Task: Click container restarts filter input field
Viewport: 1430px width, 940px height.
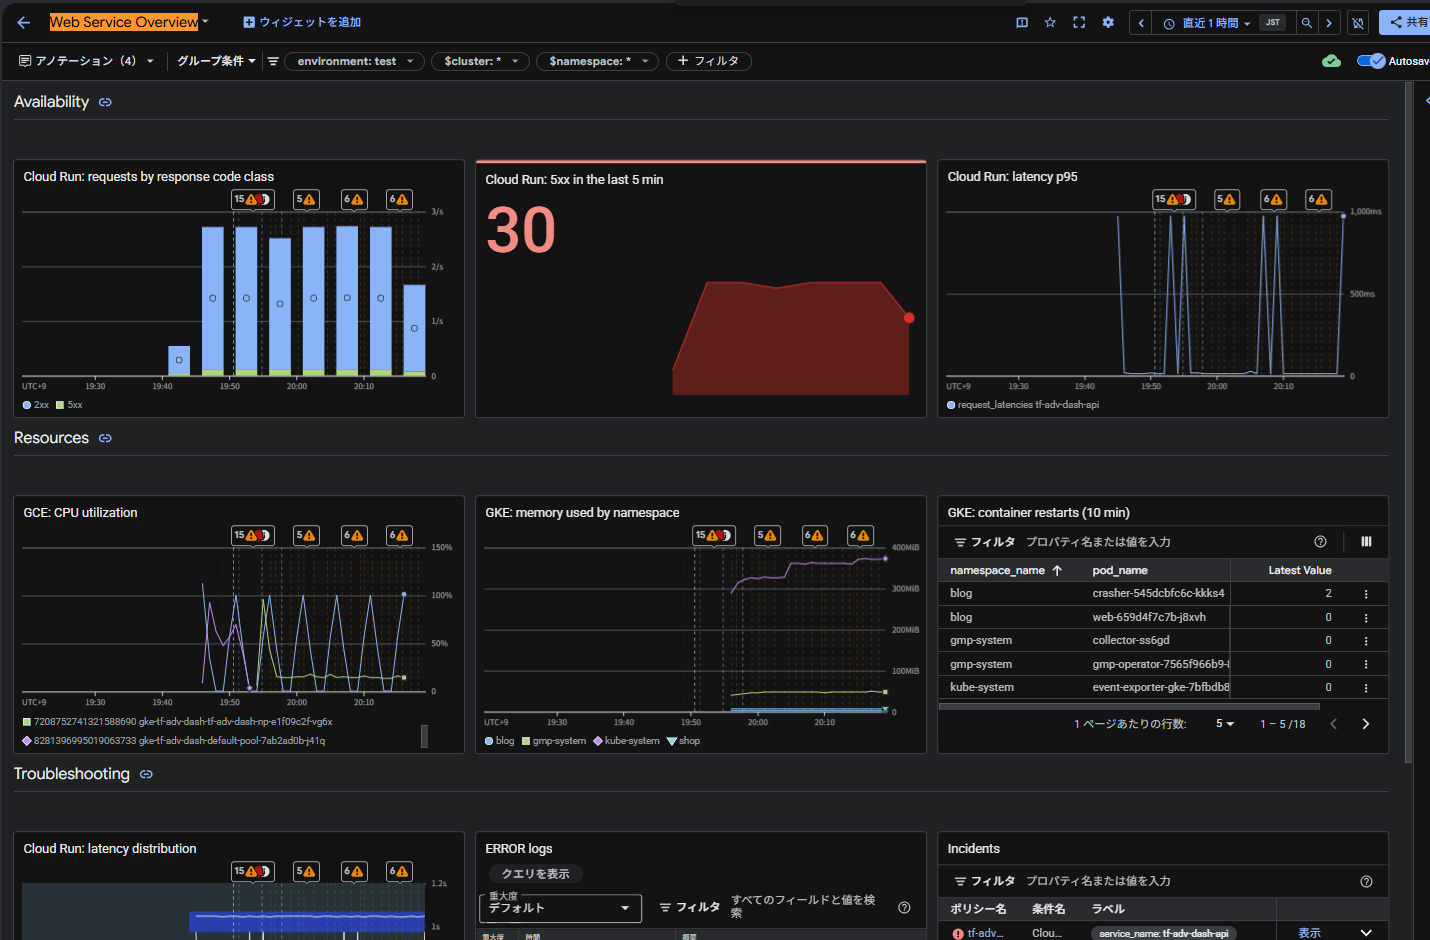Action: (x=1165, y=542)
